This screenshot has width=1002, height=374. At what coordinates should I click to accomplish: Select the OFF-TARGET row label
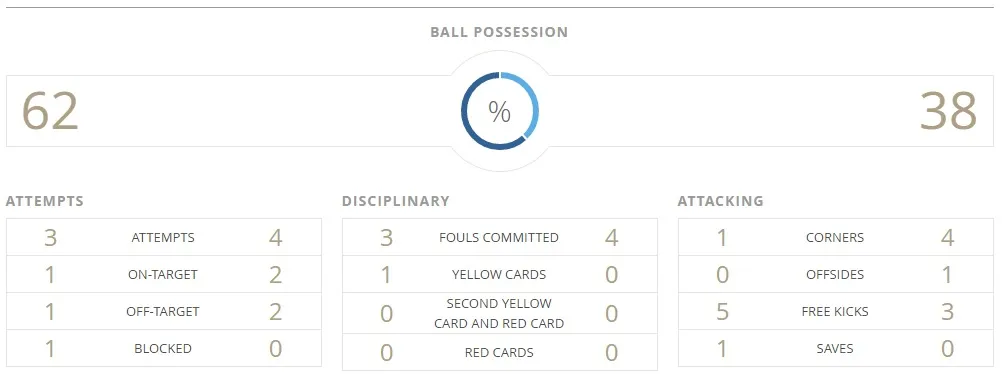[x=163, y=312]
